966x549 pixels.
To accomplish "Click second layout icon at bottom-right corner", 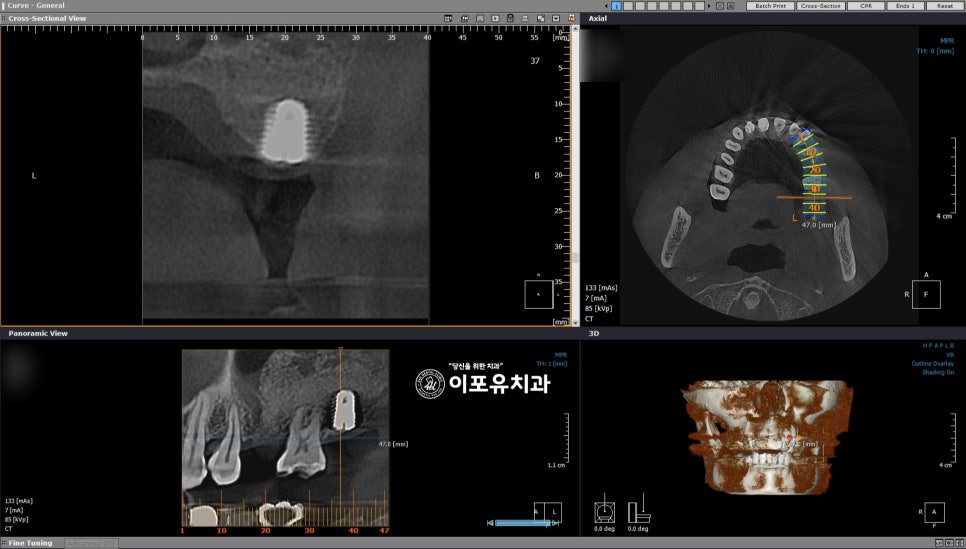I will tap(949, 543).
